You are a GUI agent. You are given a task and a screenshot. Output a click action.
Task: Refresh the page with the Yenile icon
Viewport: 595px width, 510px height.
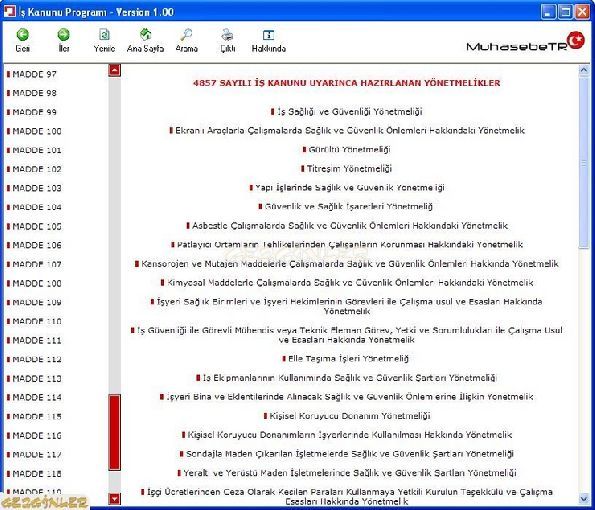104,35
